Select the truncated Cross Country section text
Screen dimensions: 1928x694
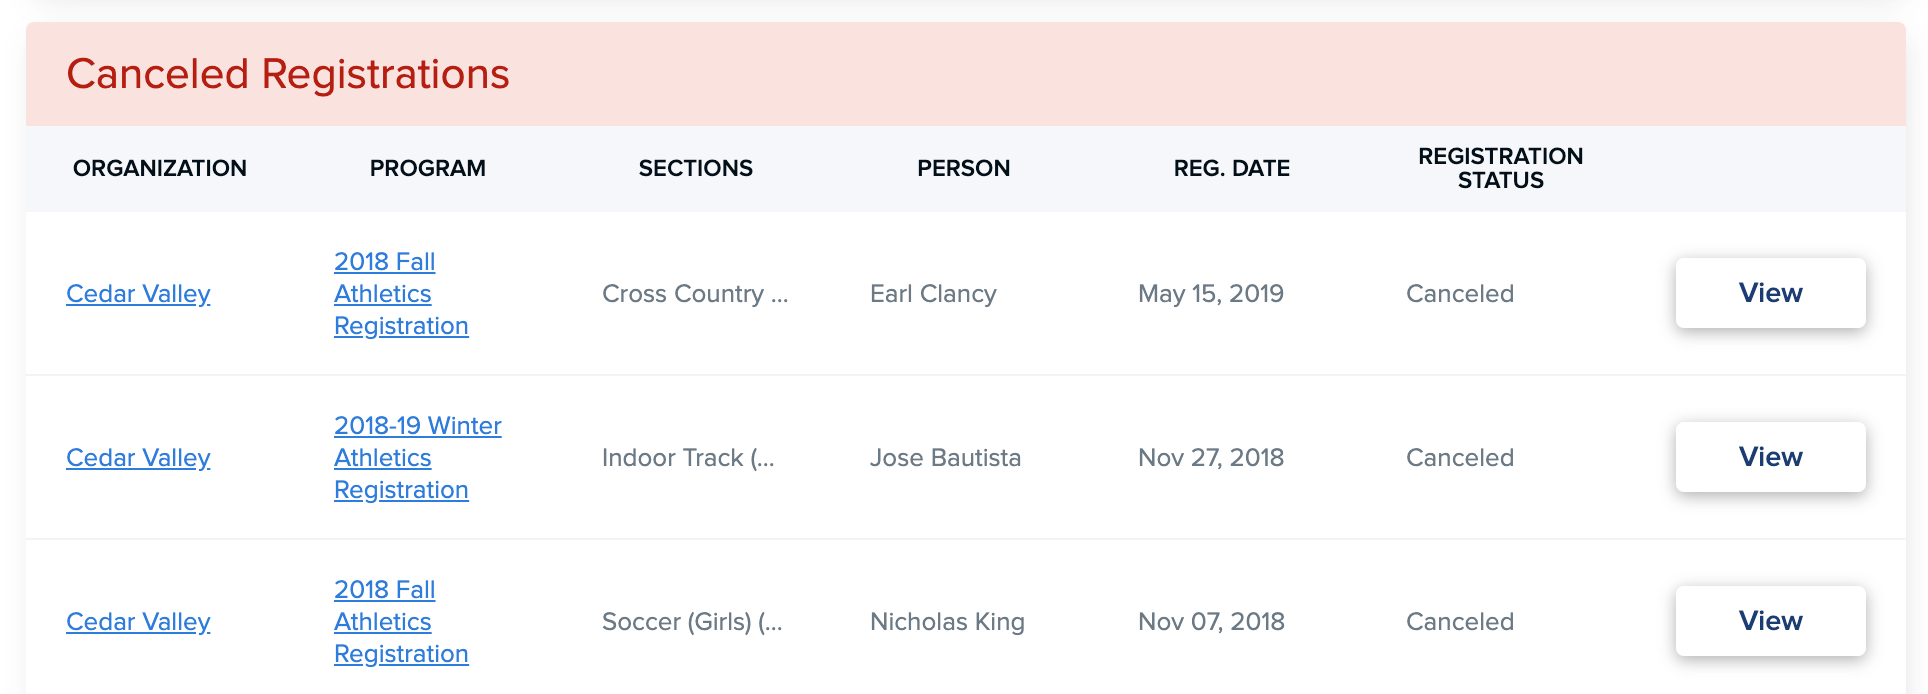(695, 294)
